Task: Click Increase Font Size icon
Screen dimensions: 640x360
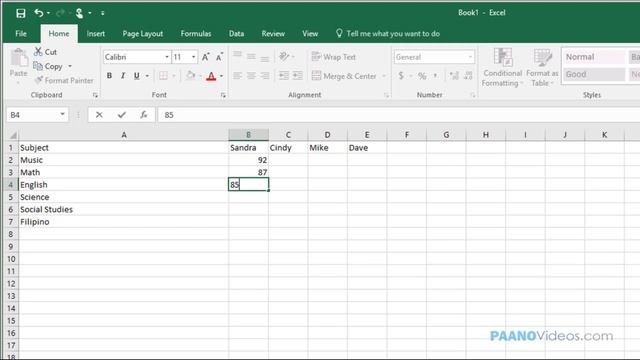Action: coord(206,57)
